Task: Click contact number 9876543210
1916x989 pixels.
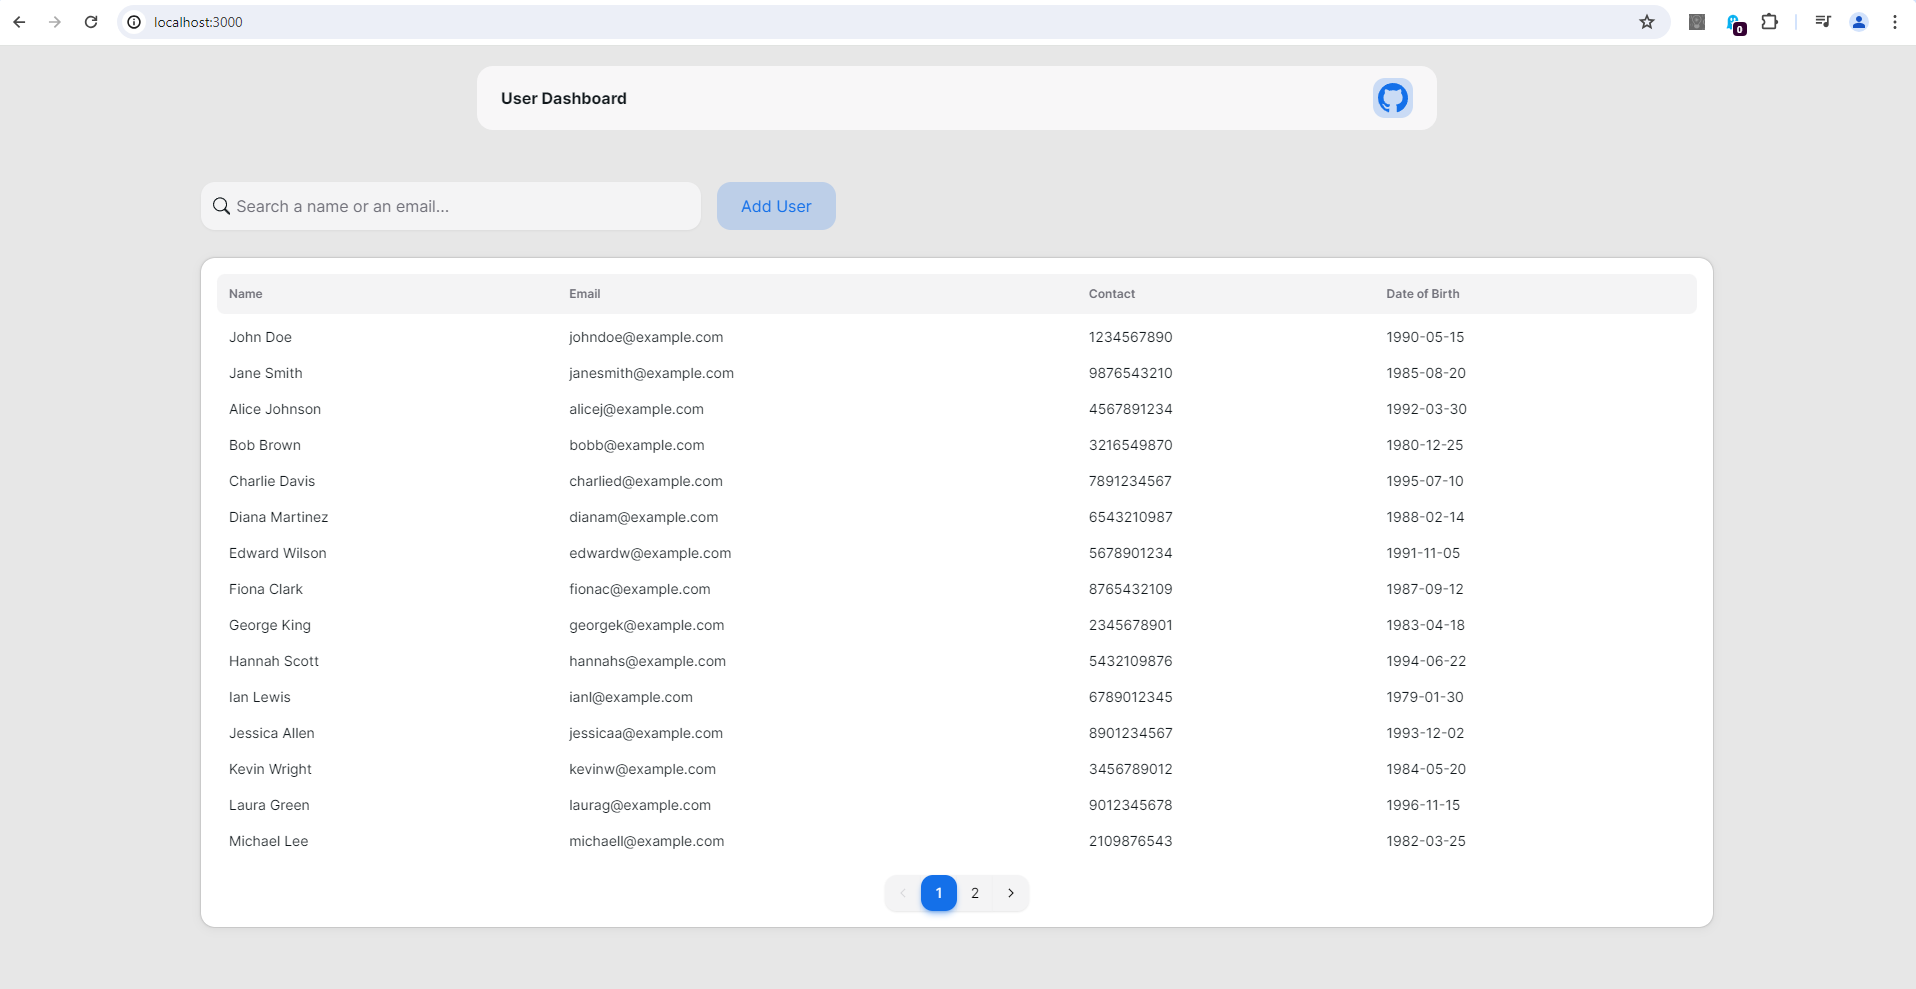Action: point(1131,373)
